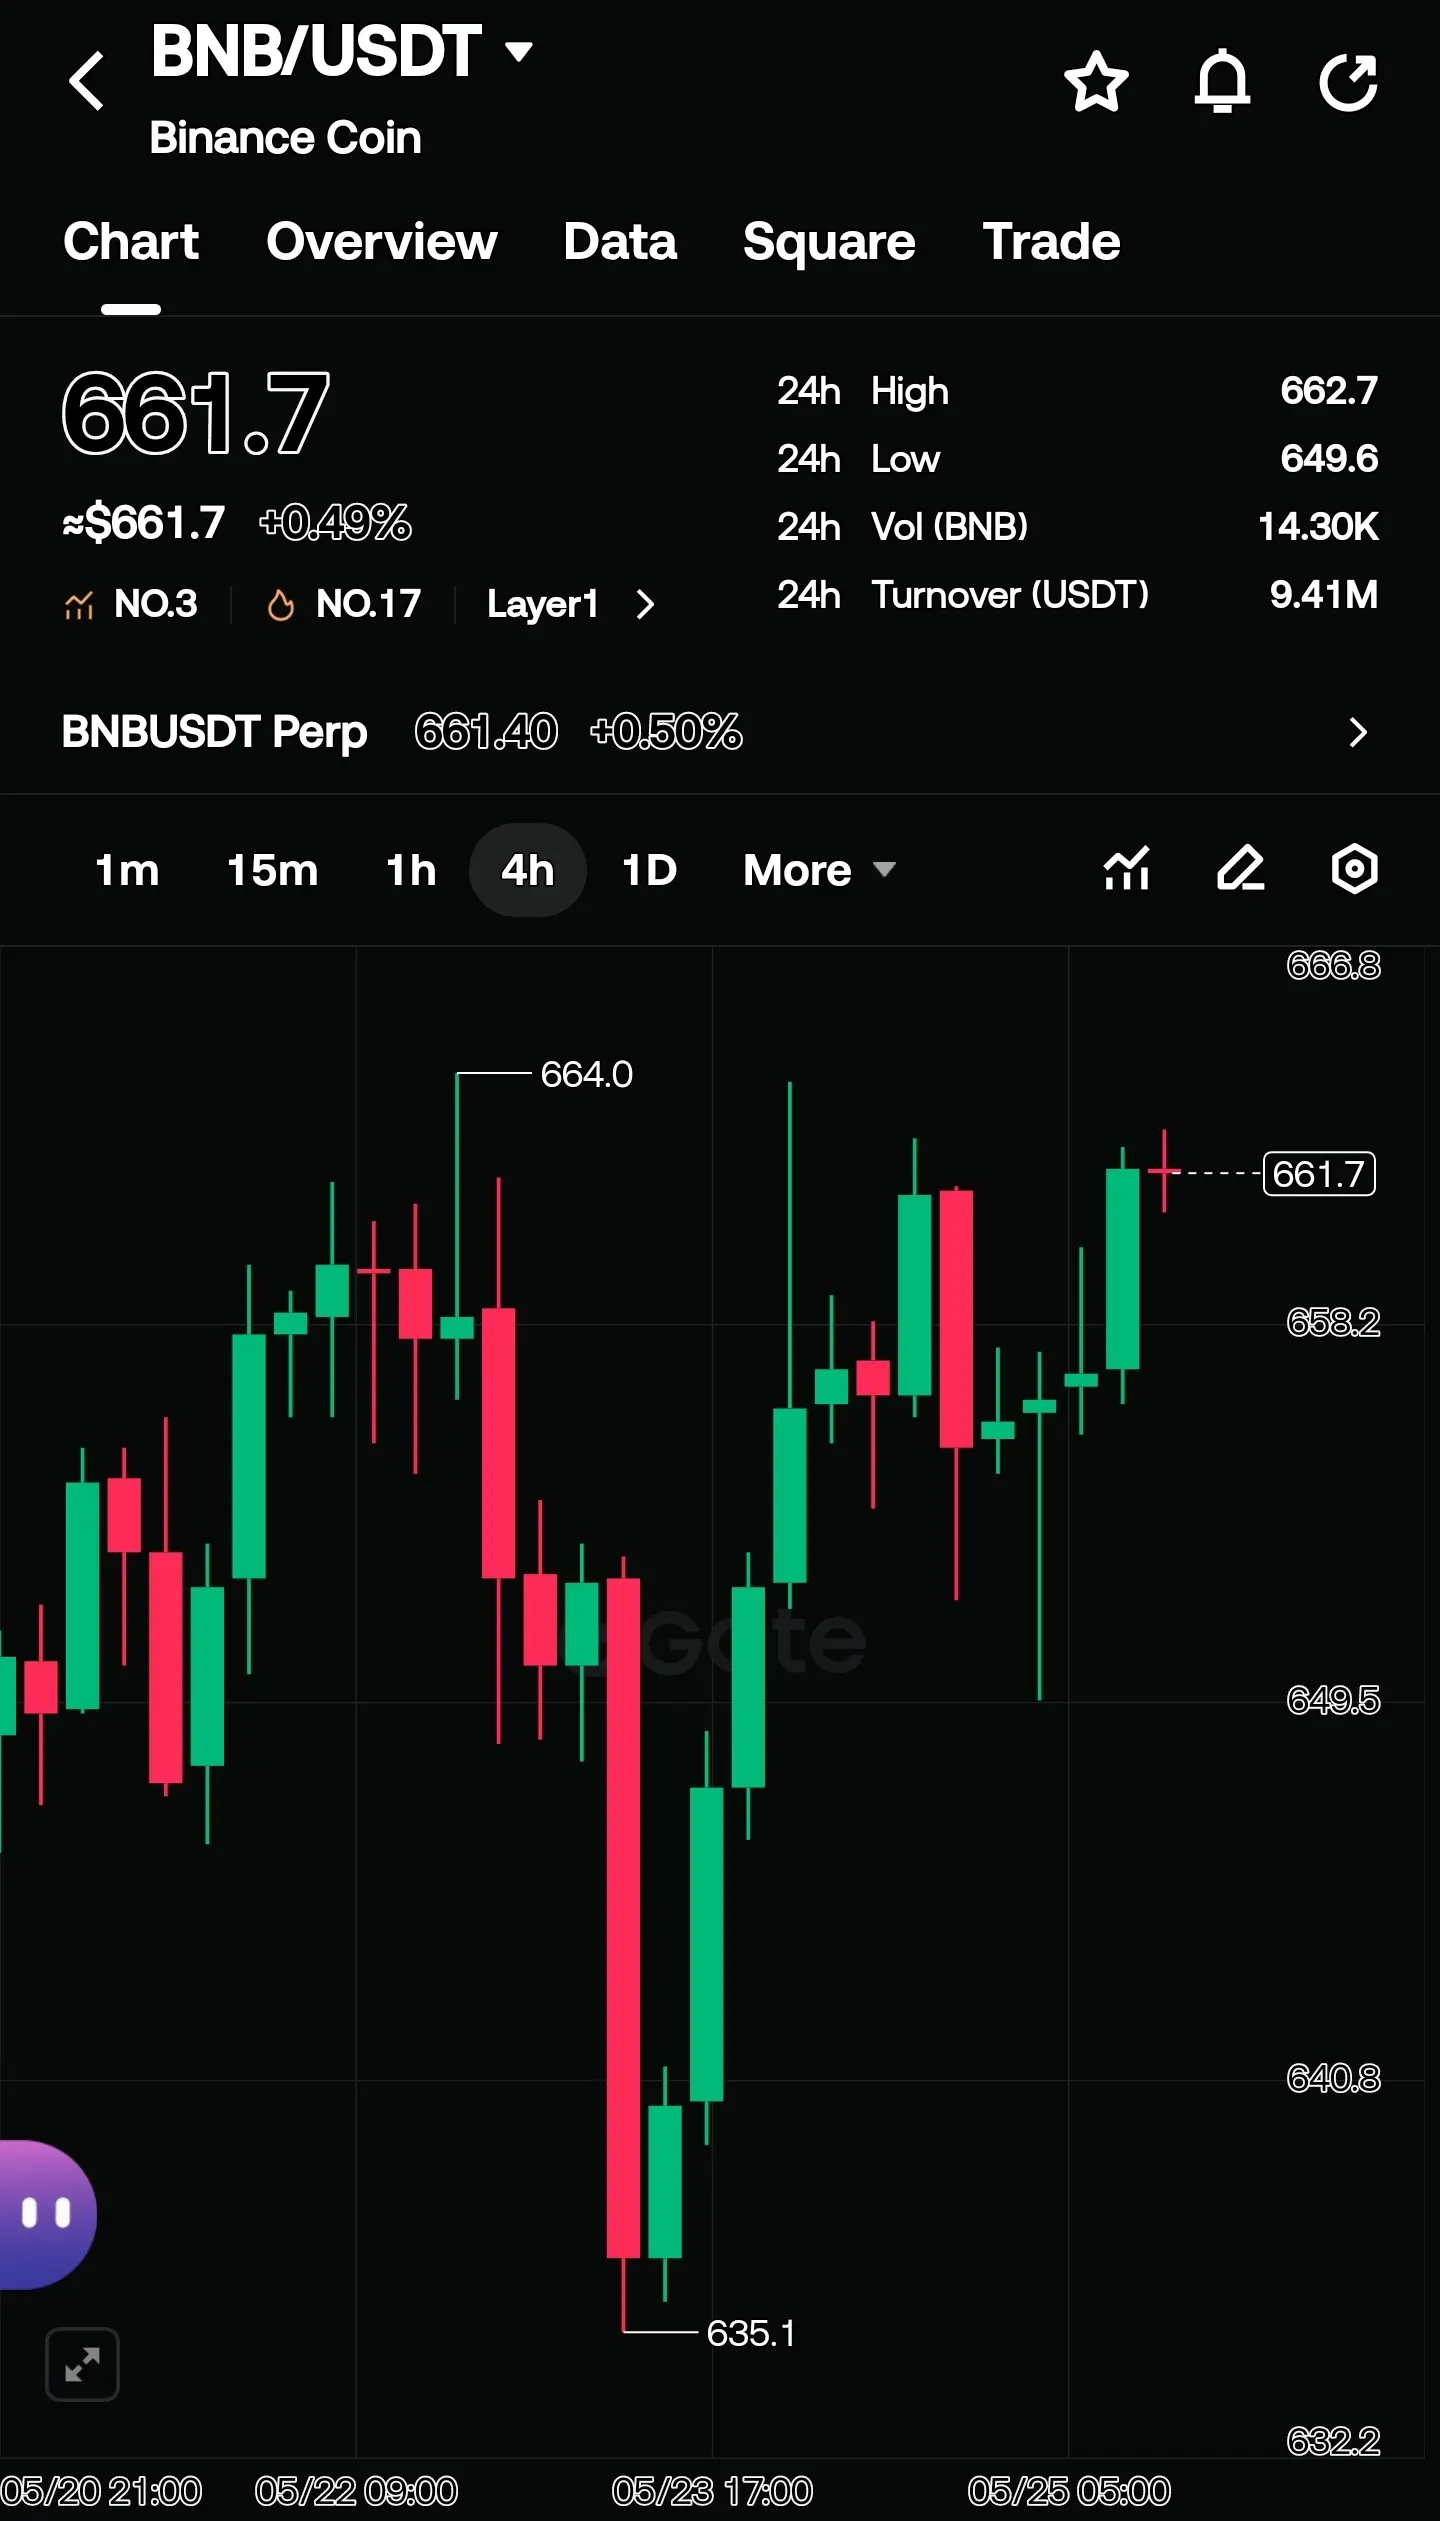Tap the NO.3 ranking chart icon
The image size is (1440, 2521).
pyautogui.click(x=79, y=604)
